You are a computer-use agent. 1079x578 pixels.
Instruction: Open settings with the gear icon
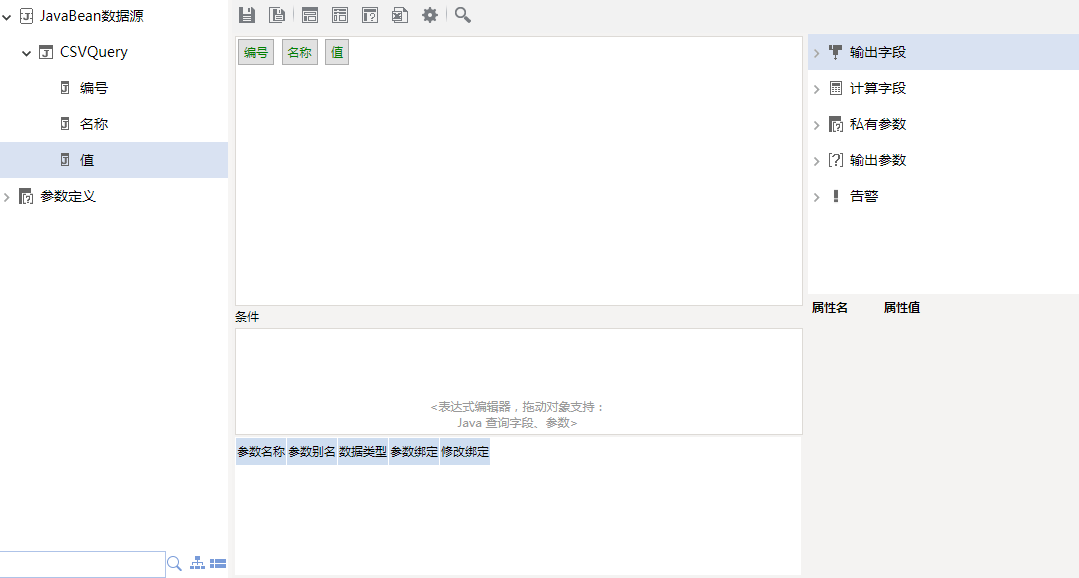click(x=430, y=14)
